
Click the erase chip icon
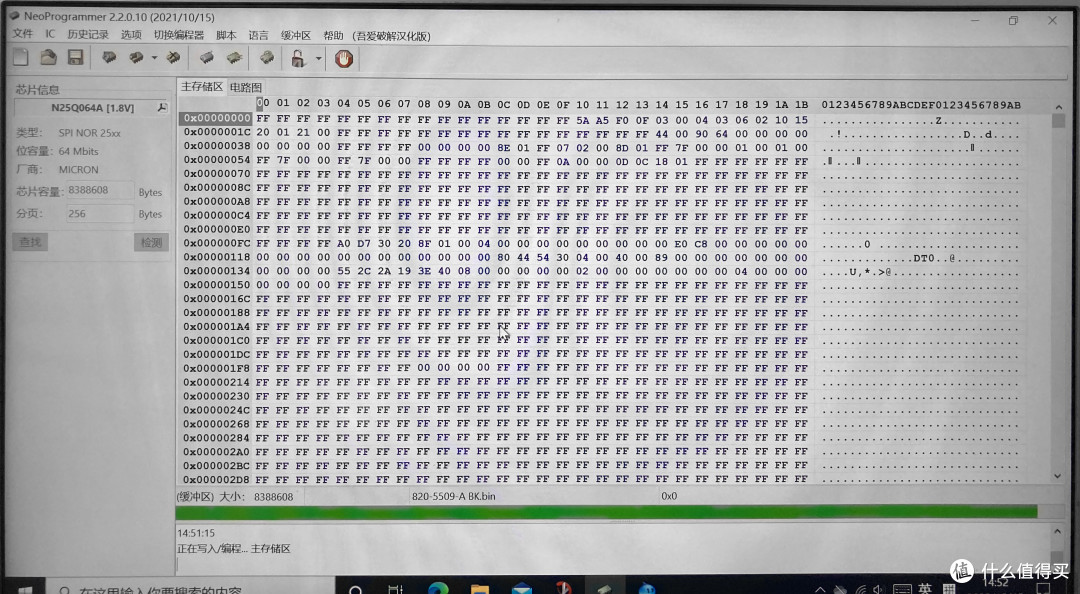pyautogui.click(x=173, y=58)
